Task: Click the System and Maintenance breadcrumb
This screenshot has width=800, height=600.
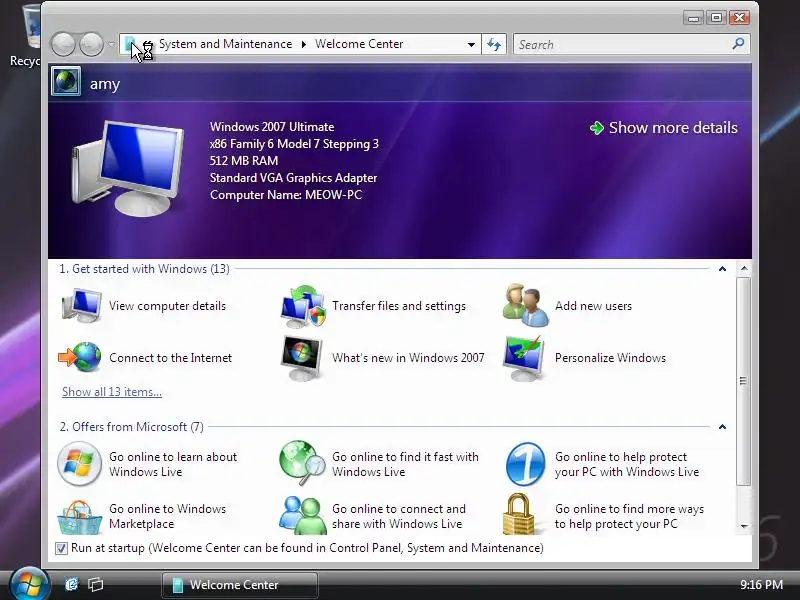Action: click(226, 44)
